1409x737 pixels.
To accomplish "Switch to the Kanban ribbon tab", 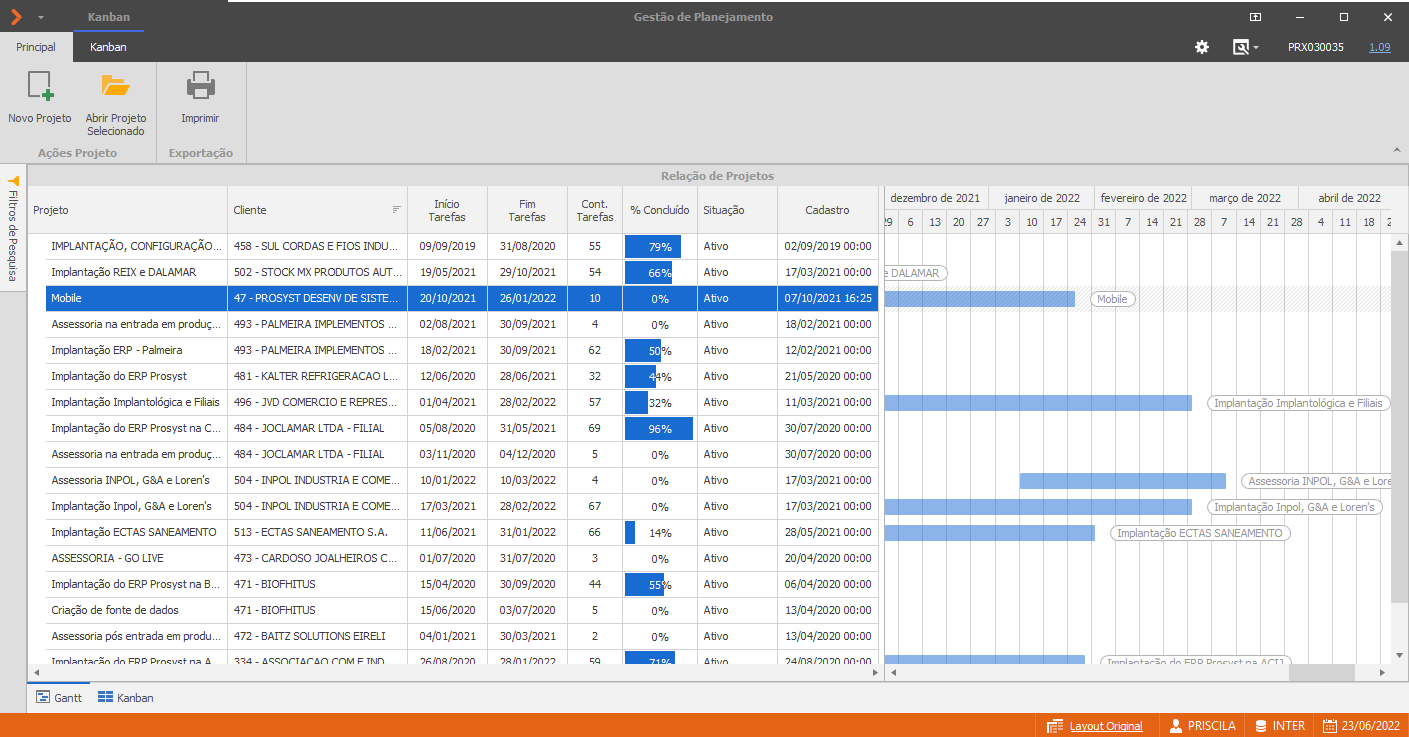I will 108,47.
